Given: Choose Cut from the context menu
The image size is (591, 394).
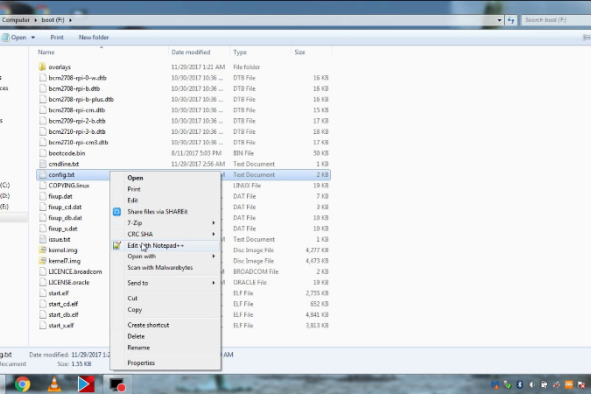Looking at the screenshot, I should pyautogui.click(x=165, y=298).
